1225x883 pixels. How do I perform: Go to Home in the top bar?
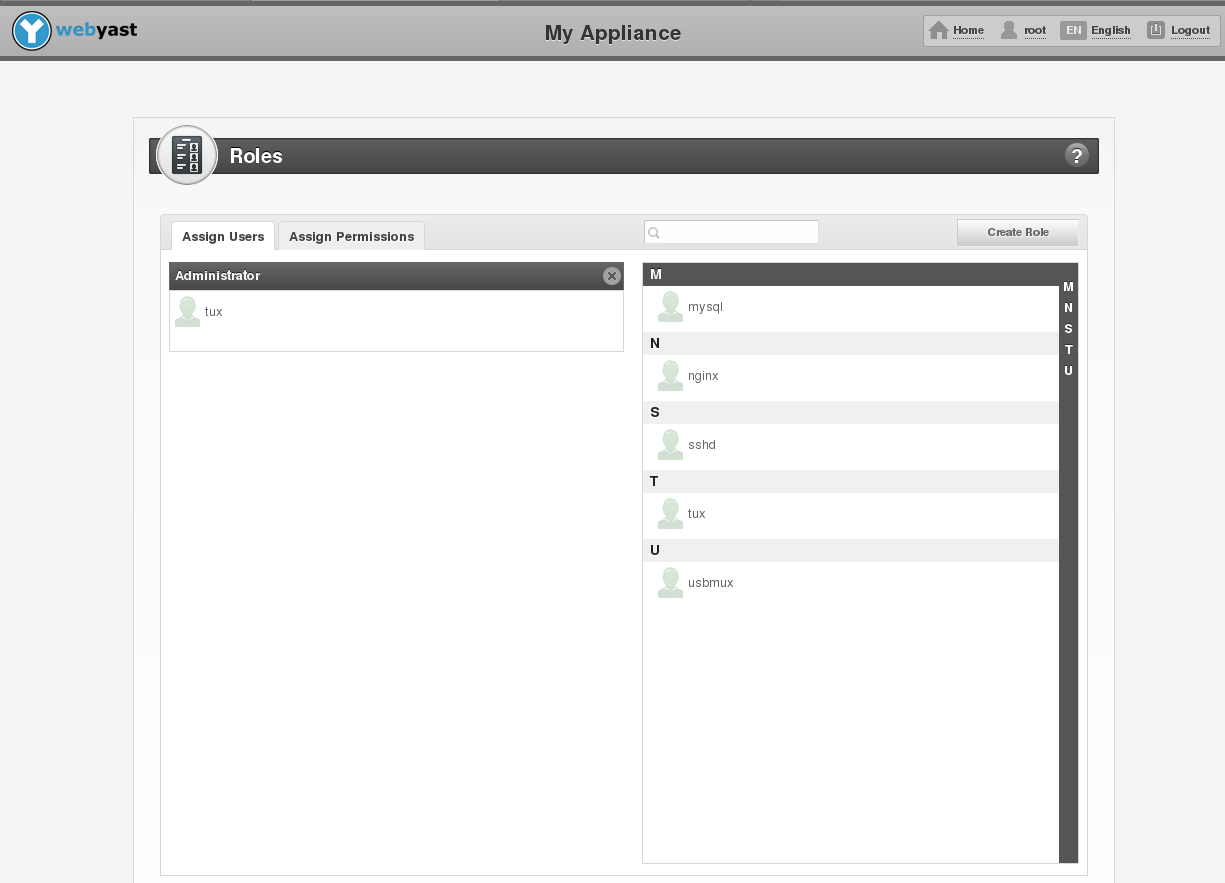[x=957, y=31]
